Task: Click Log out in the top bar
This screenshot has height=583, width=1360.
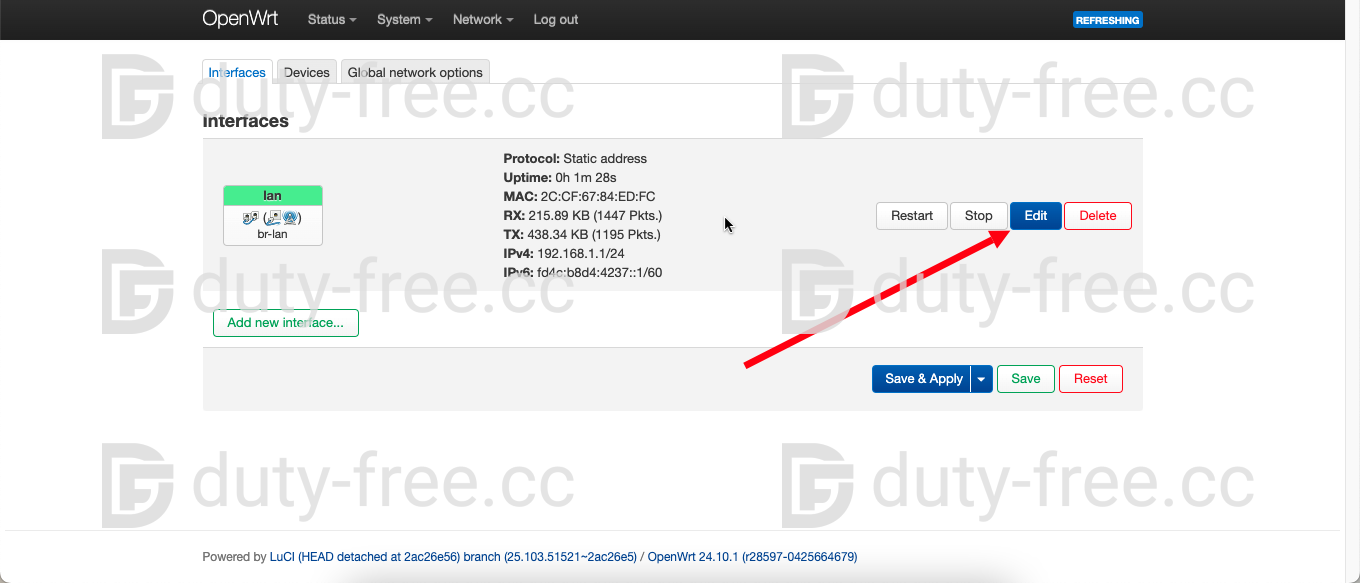Action: pos(555,19)
